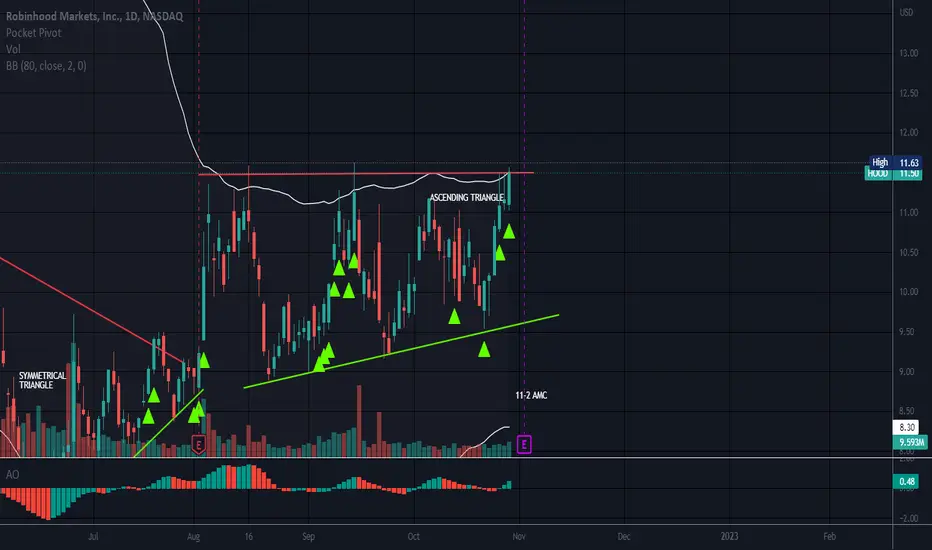Click the 0.48 AO value label

coord(906,481)
